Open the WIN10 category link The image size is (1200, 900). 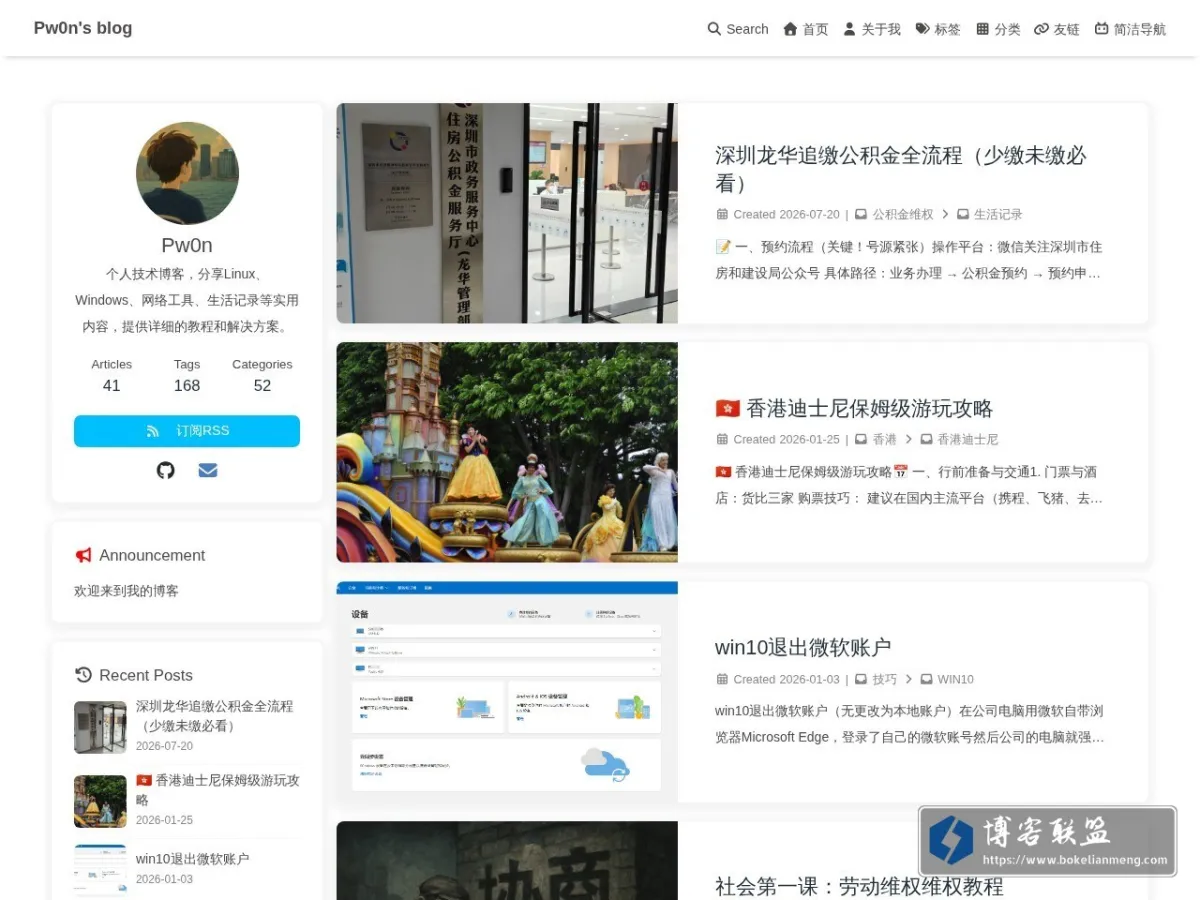coord(955,679)
